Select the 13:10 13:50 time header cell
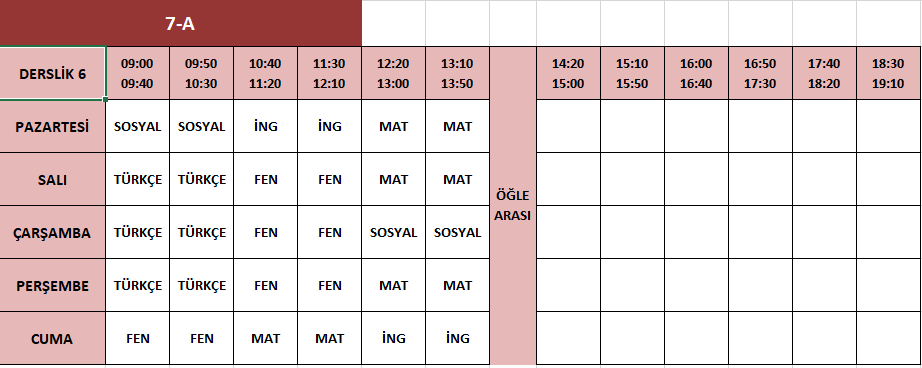The width and height of the screenshot is (922, 368). pos(457,73)
